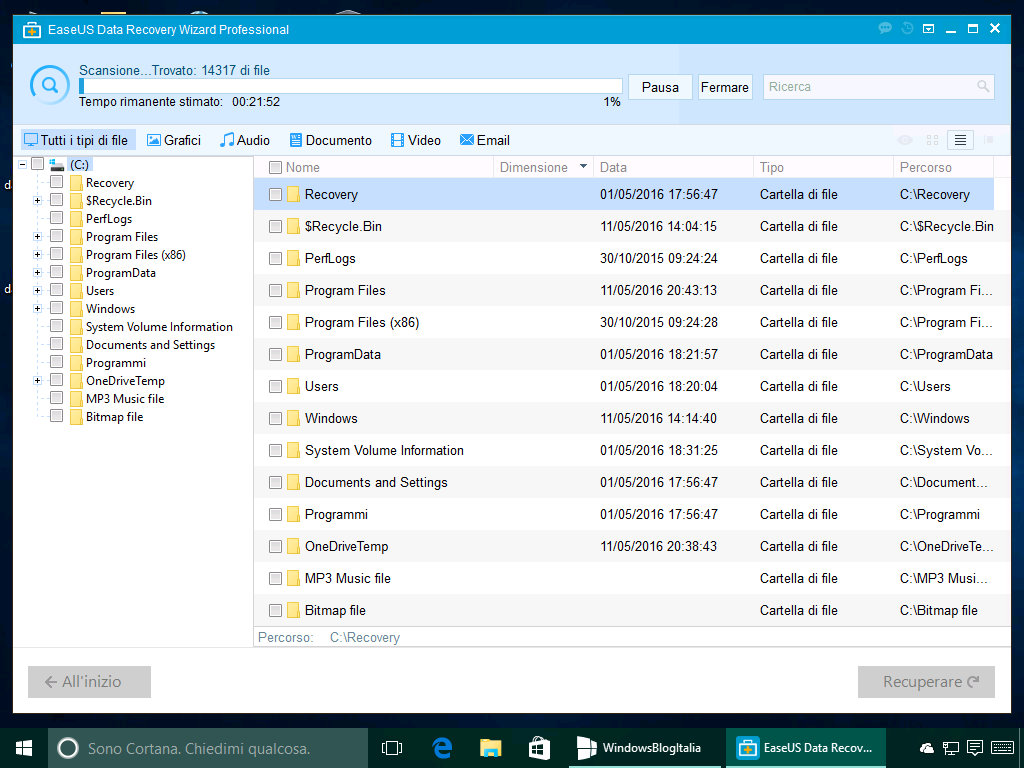
Task: Filter by Audio file type
Action: point(245,140)
